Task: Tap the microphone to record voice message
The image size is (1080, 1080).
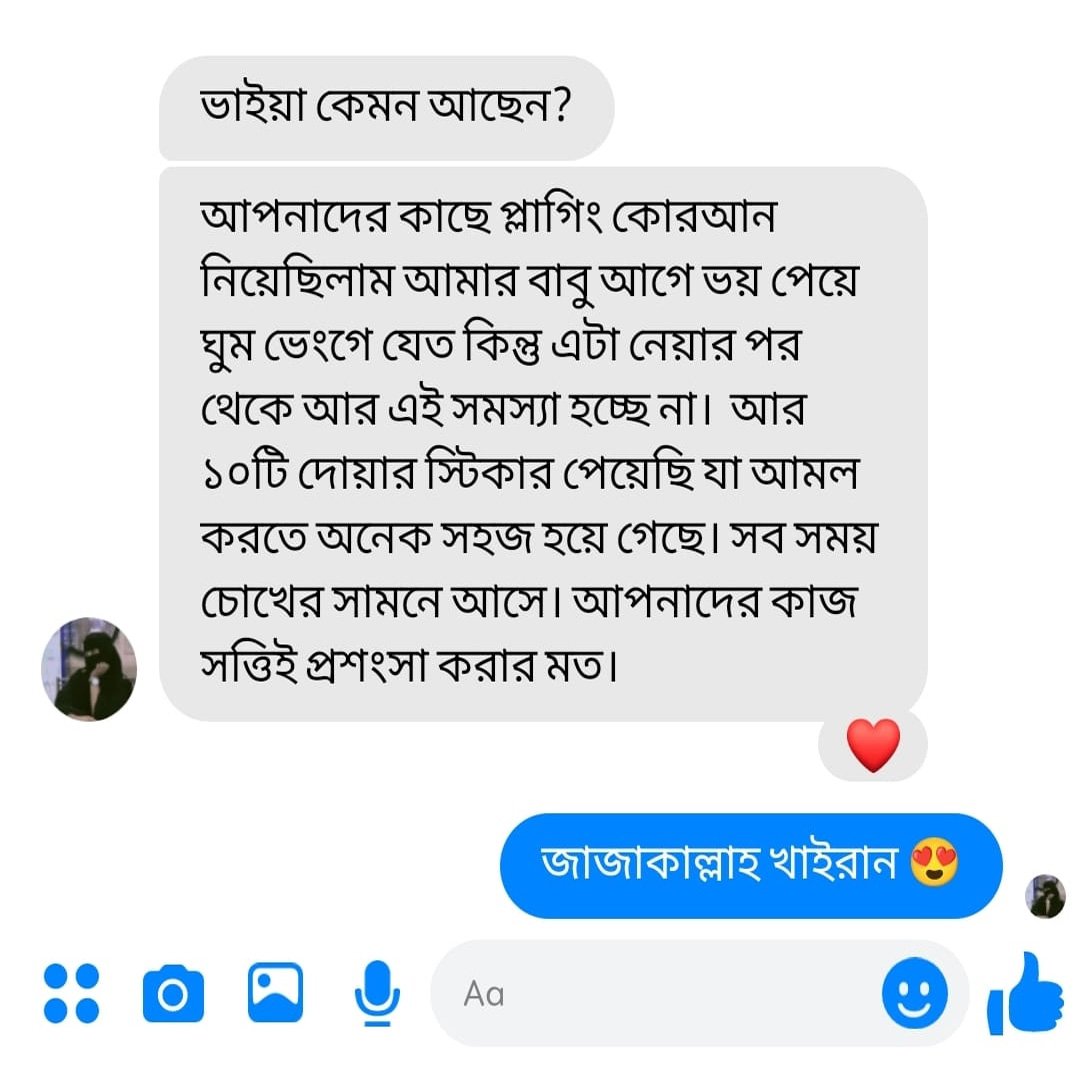Action: [x=377, y=993]
